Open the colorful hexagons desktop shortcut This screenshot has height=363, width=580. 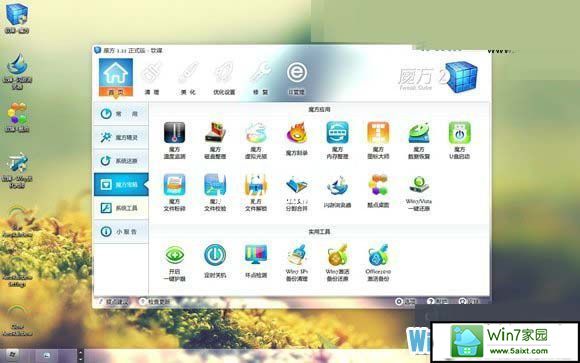tap(17, 118)
